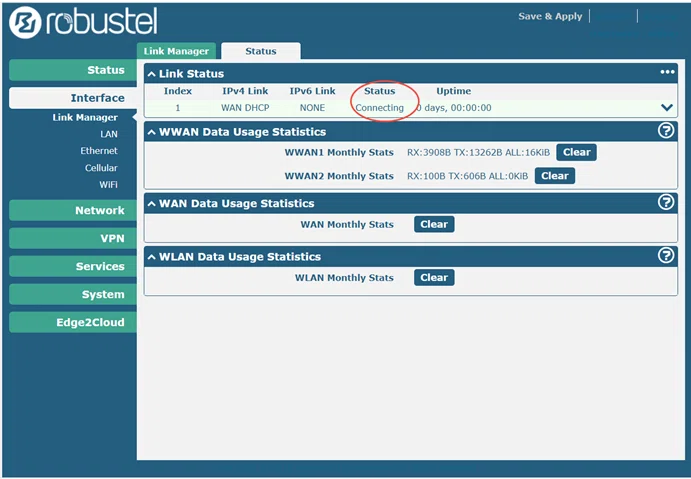
Task: Select Link Manager in sidebar submenu
Action: 85,118
